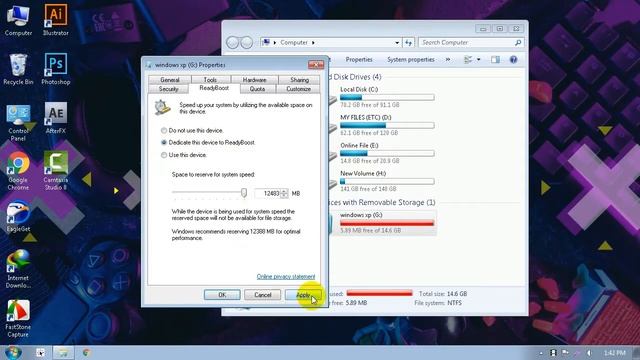The height and width of the screenshot is (360, 640).
Task: Open the Camtasia Studio 8 shortcut
Action: (x=56, y=171)
